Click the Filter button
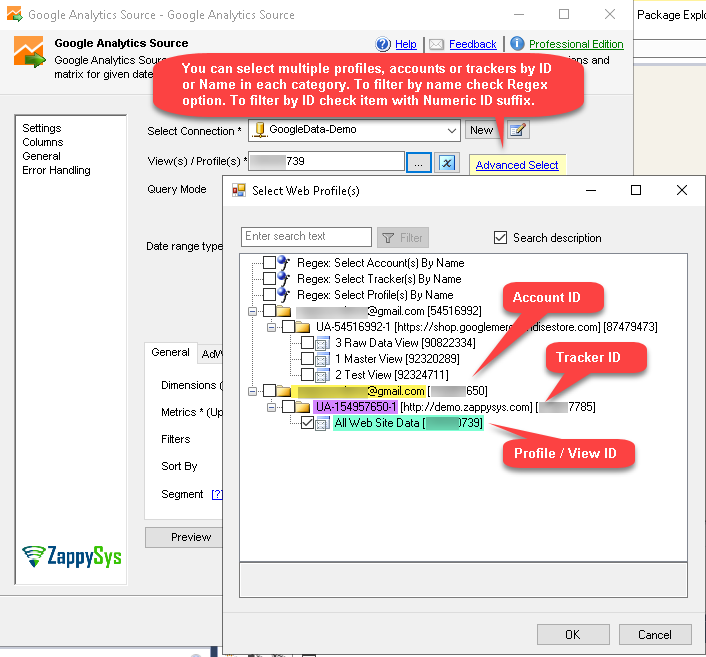The image size is (706, 657). (x=403, y=237)
